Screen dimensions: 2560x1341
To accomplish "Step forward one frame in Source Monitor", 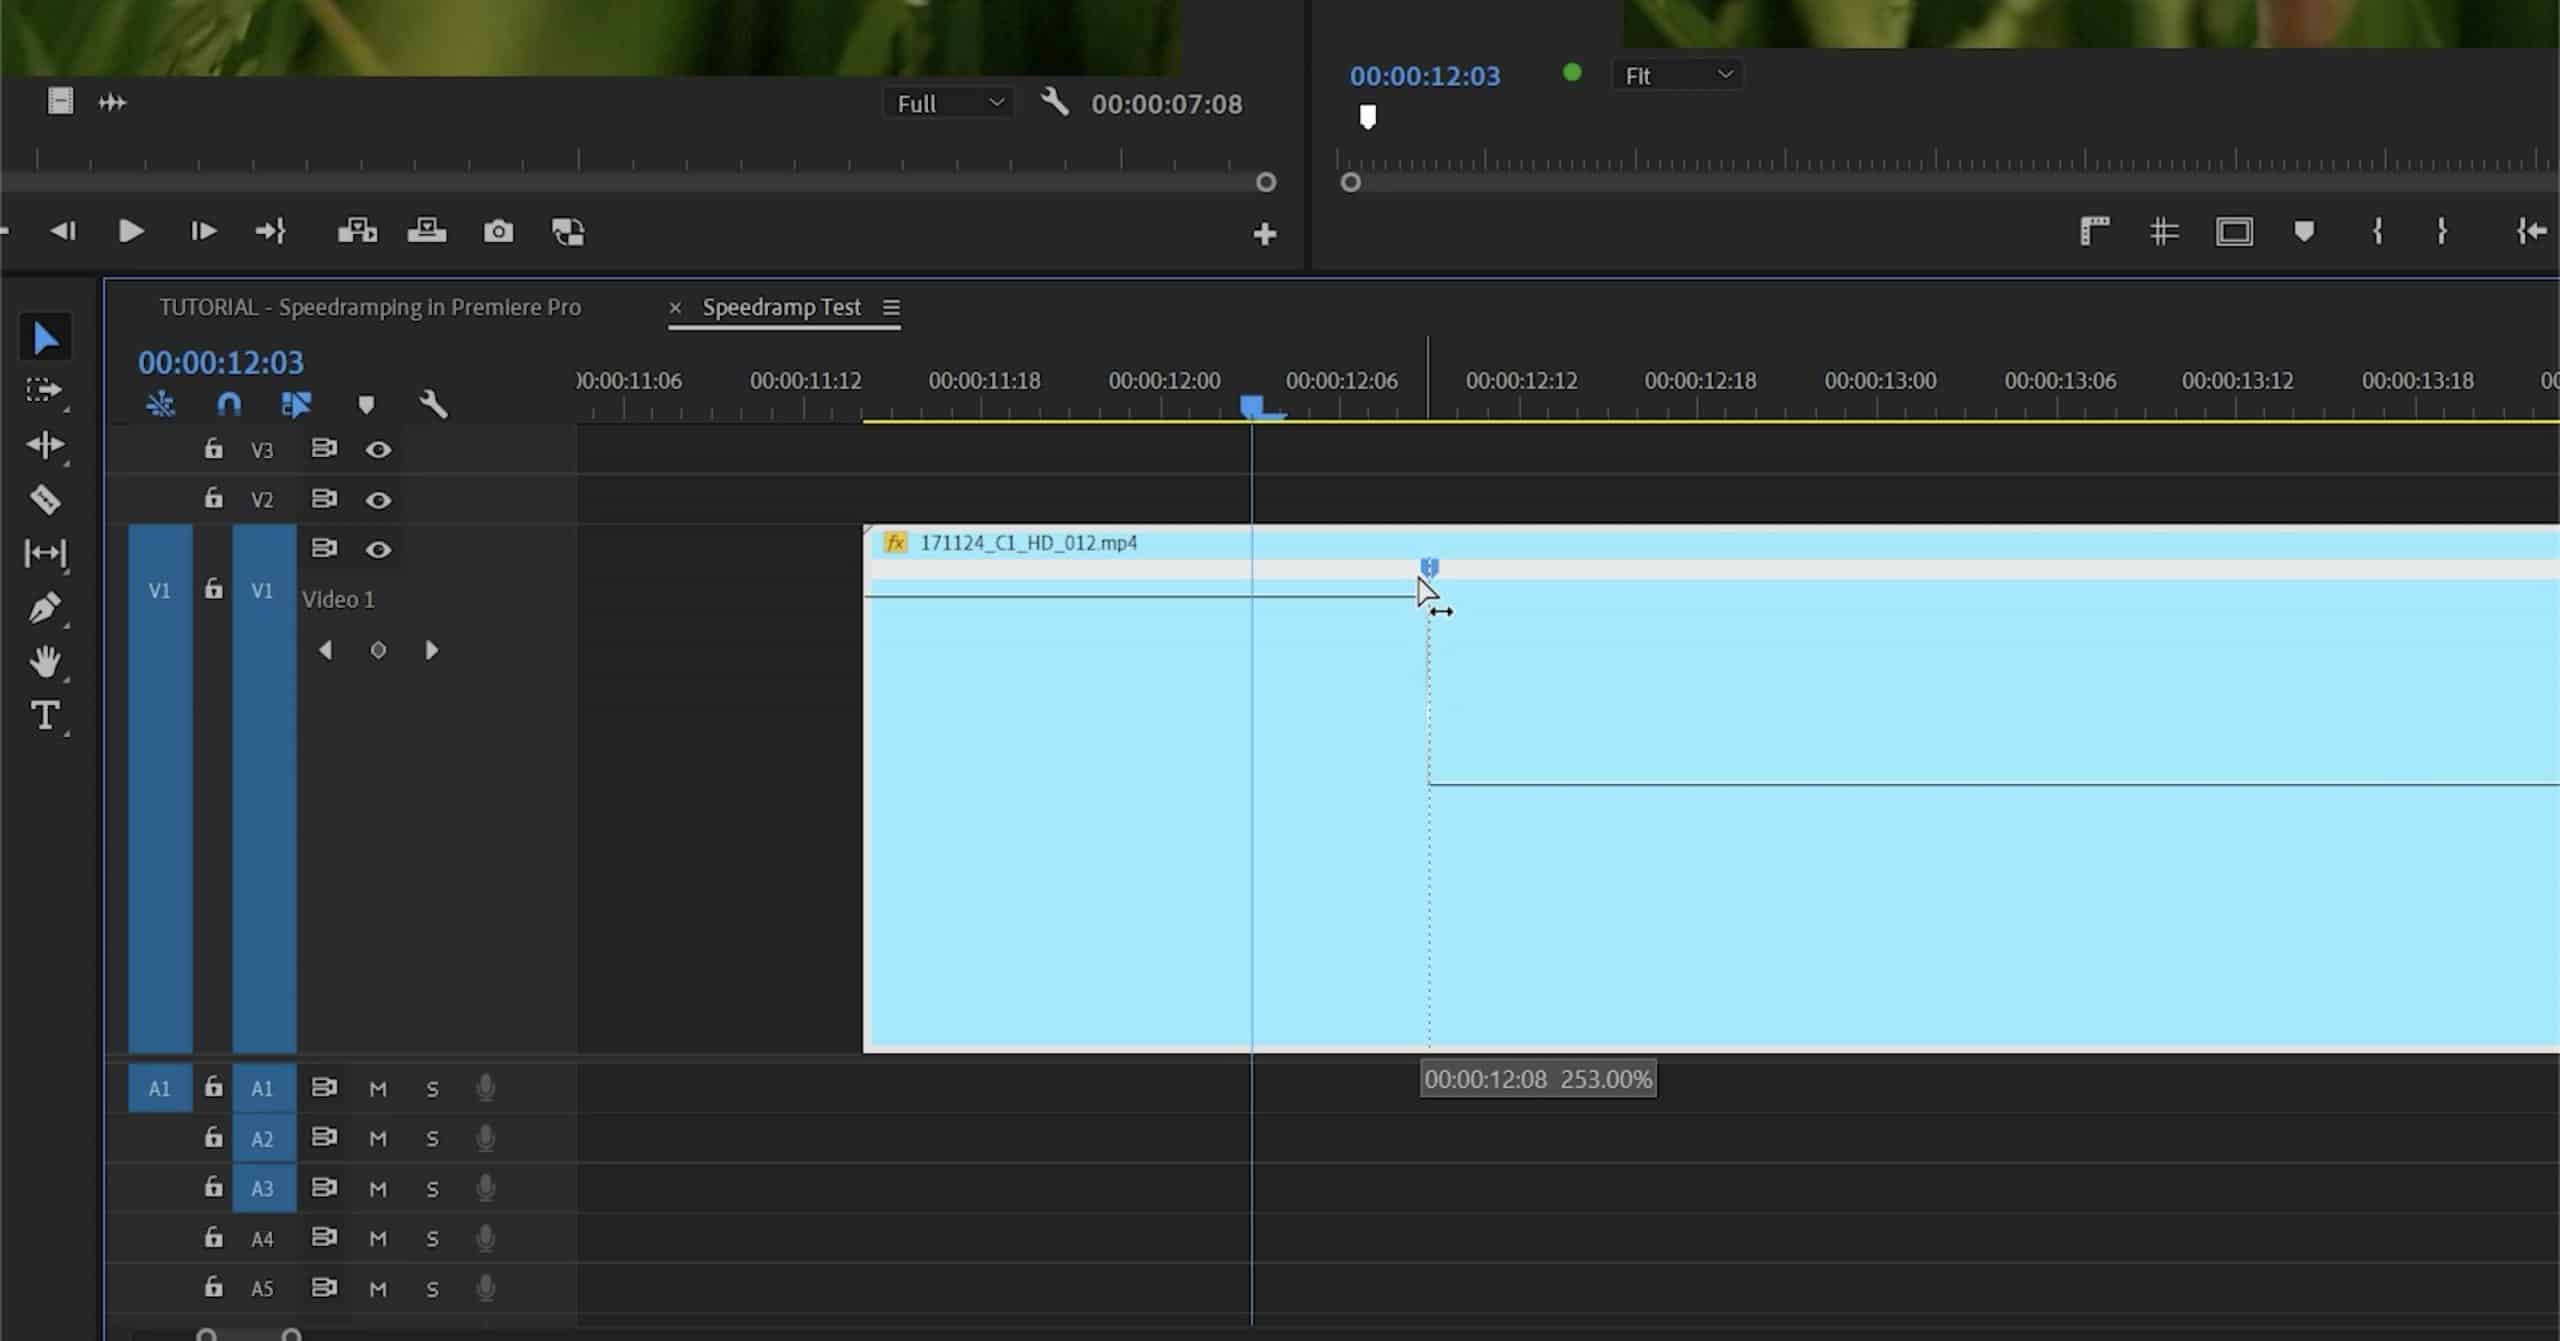I will (203, 232).
